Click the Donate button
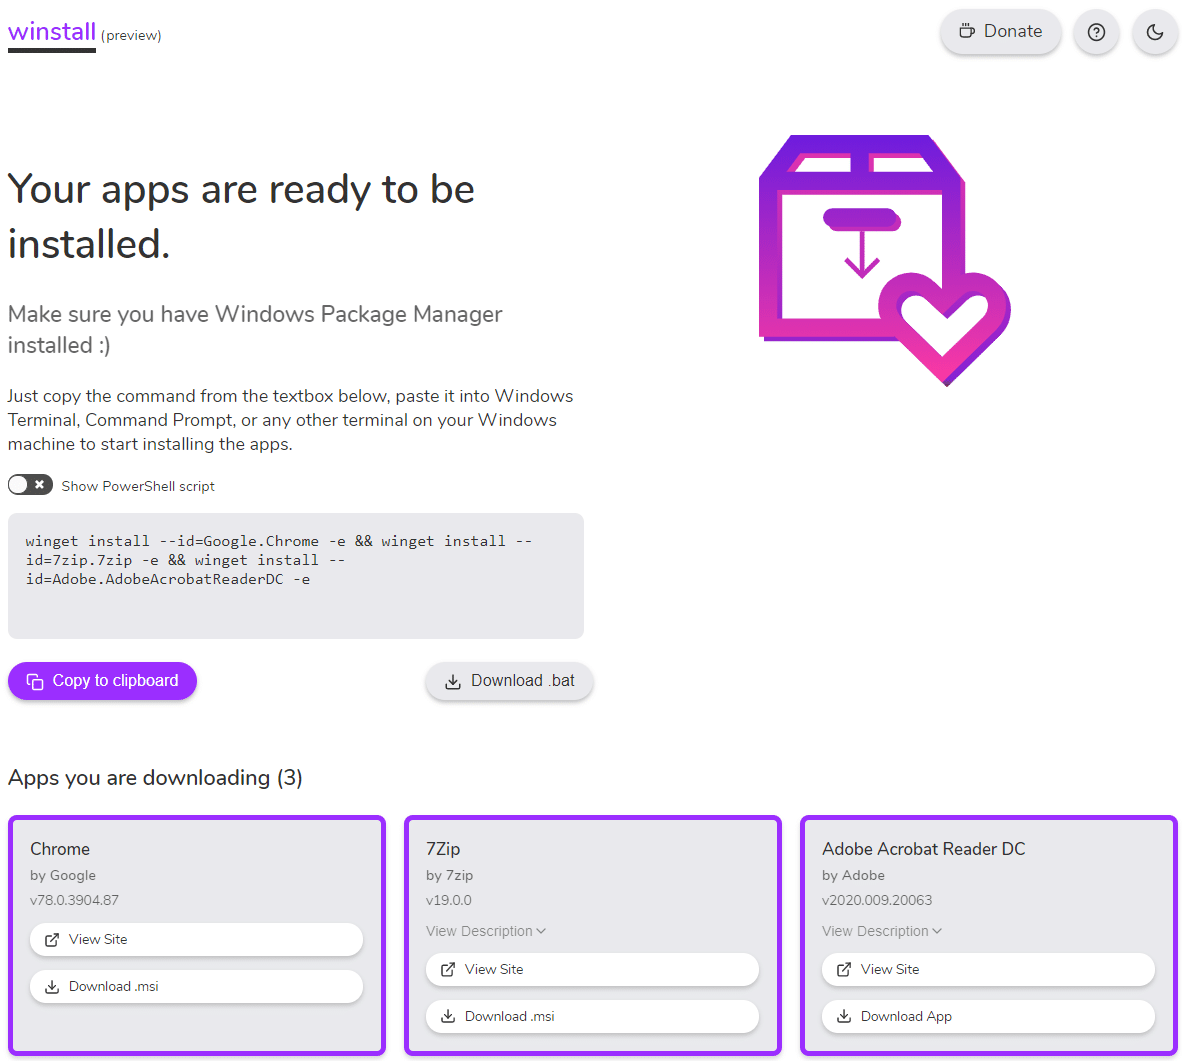The height and width of the screenshot is (1061, 1182). pos(1000,32)
